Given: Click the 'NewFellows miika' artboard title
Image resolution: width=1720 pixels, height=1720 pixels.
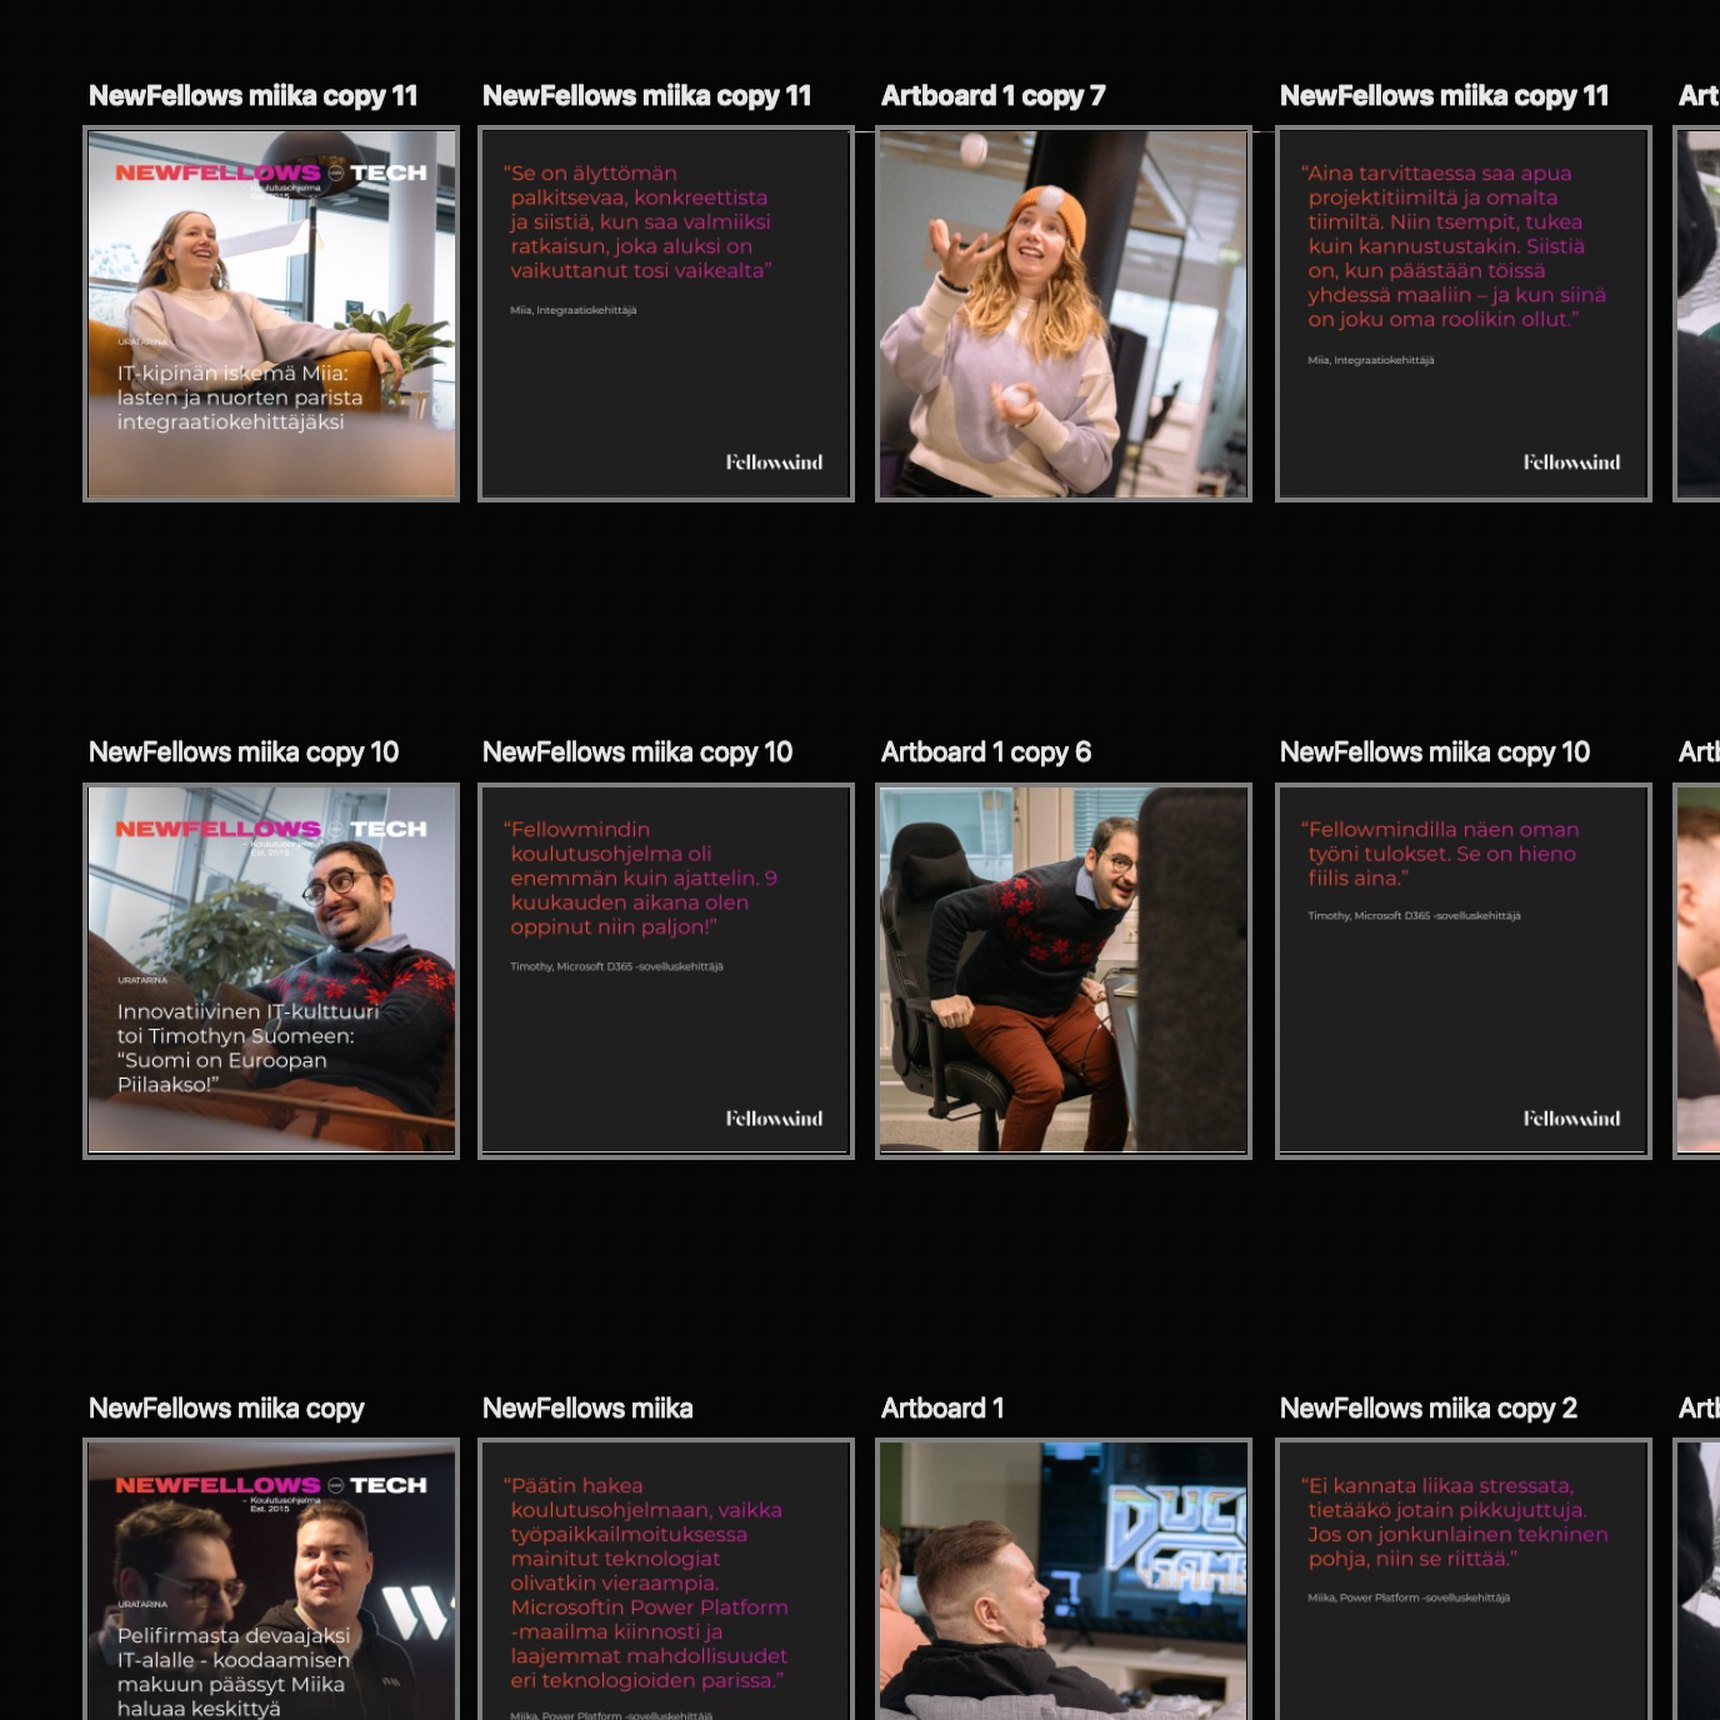Looking at the screenshot, I should [x=587, y=1408].
